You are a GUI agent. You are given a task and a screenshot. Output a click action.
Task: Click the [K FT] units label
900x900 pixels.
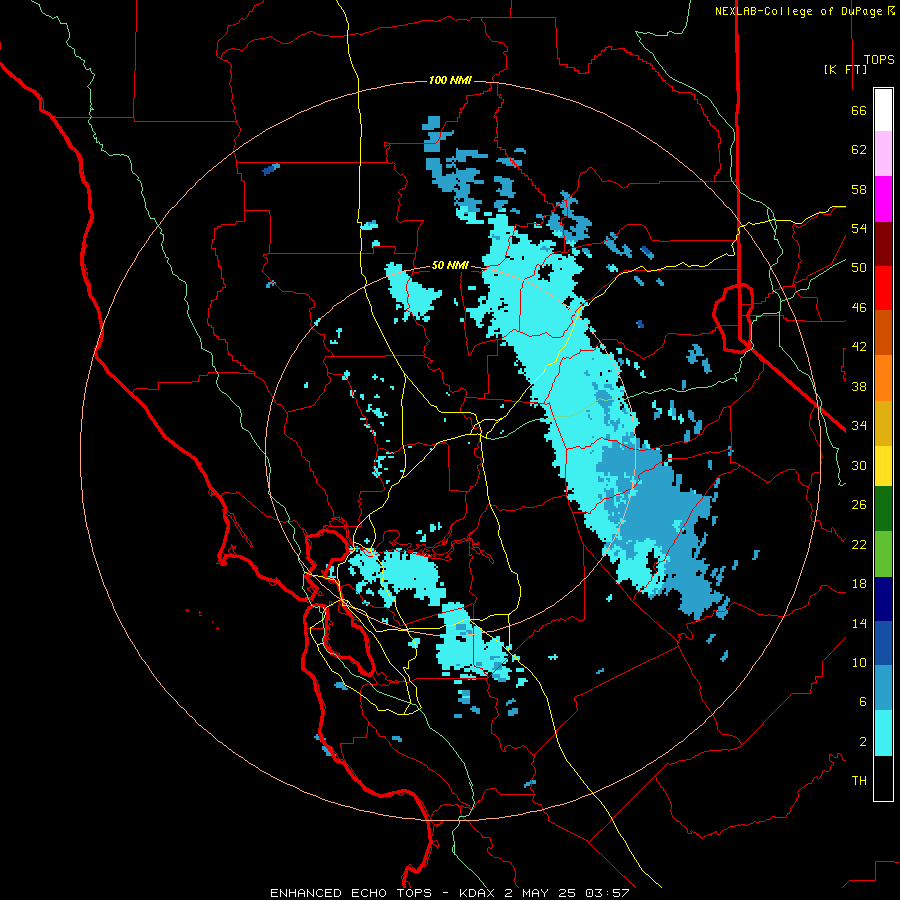845,69
